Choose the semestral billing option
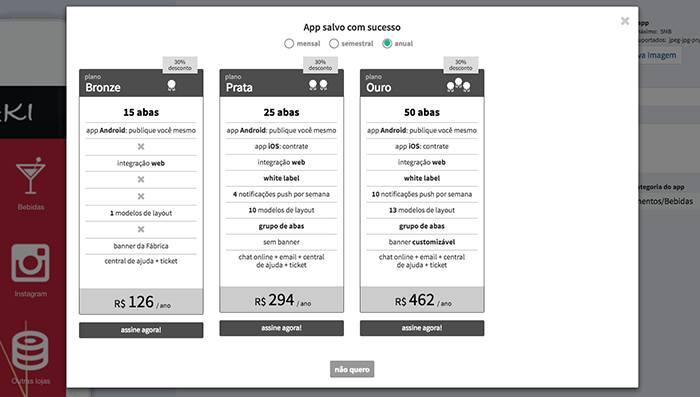This screenshot has height=397, width=700. point(334,43)
